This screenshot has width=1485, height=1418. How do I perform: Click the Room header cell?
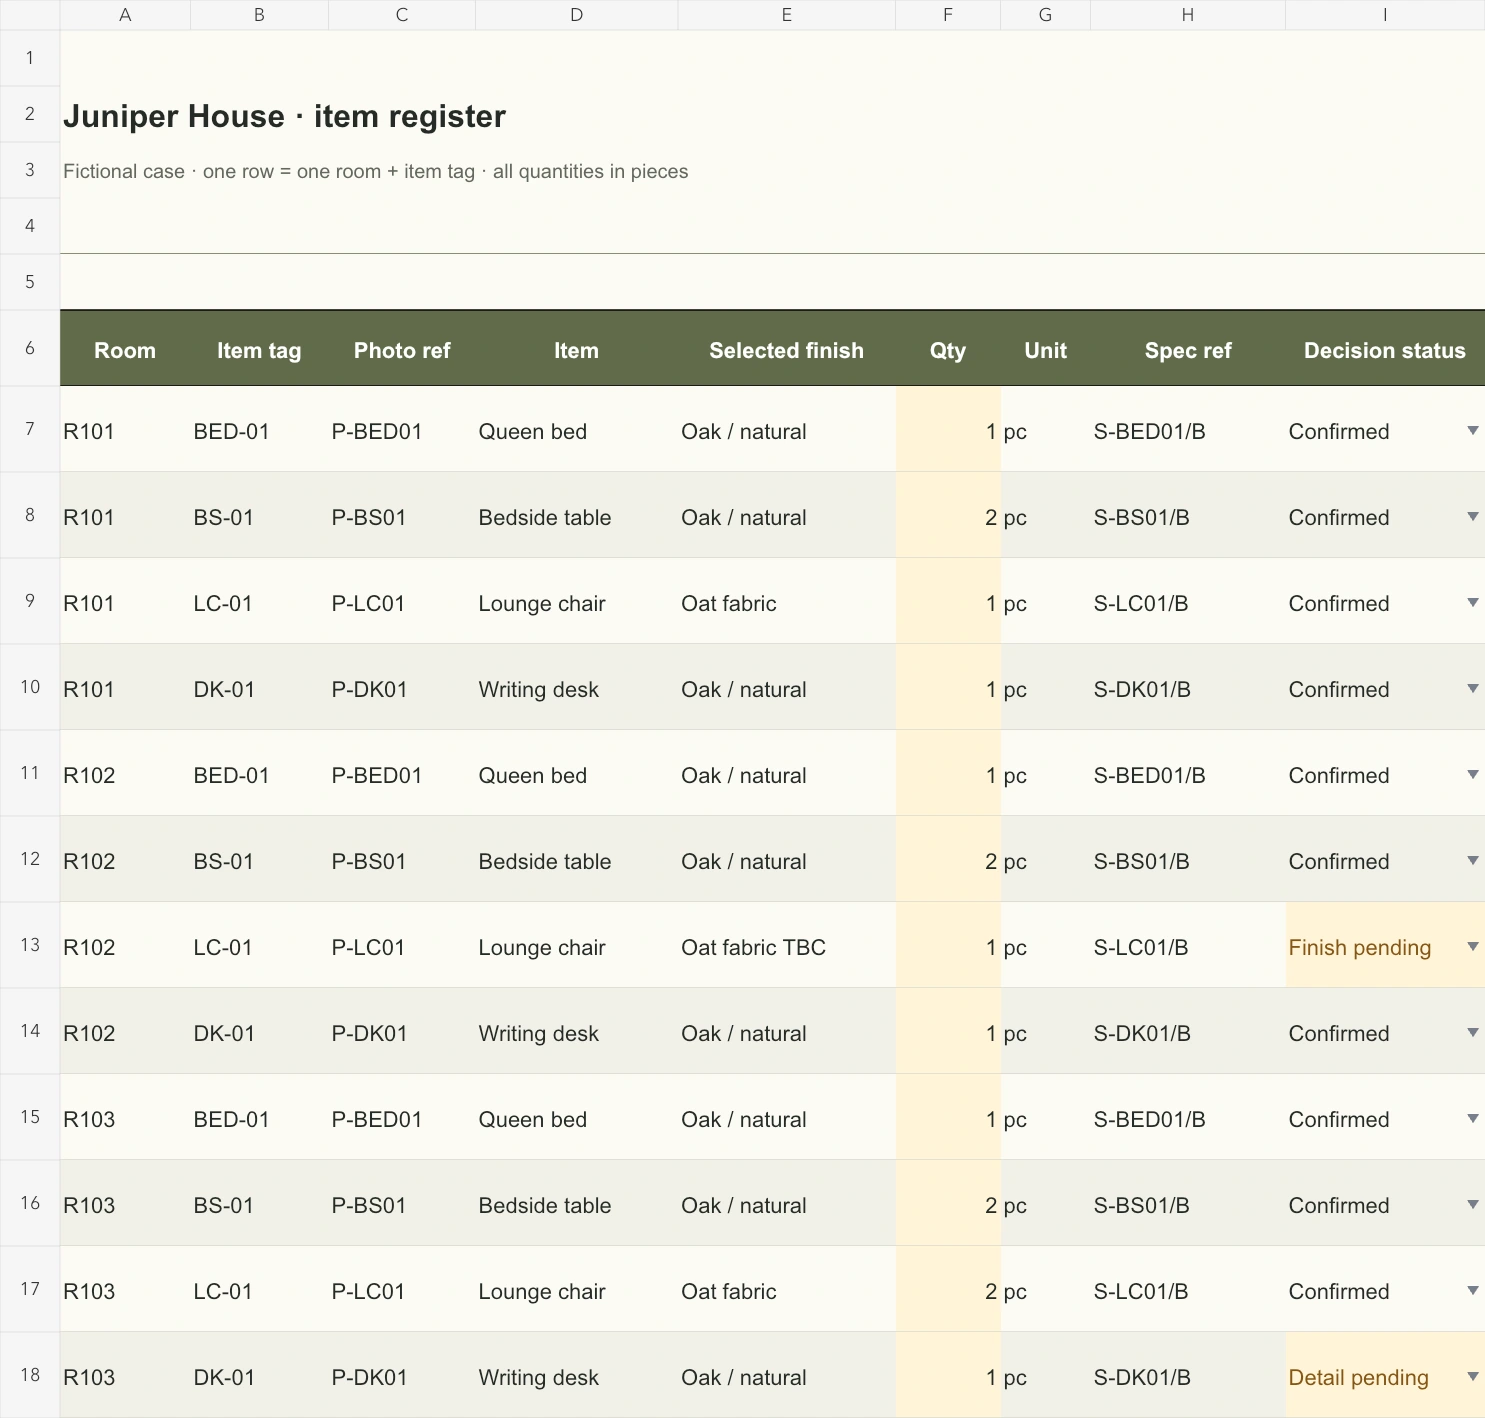[x=125, y=349]
